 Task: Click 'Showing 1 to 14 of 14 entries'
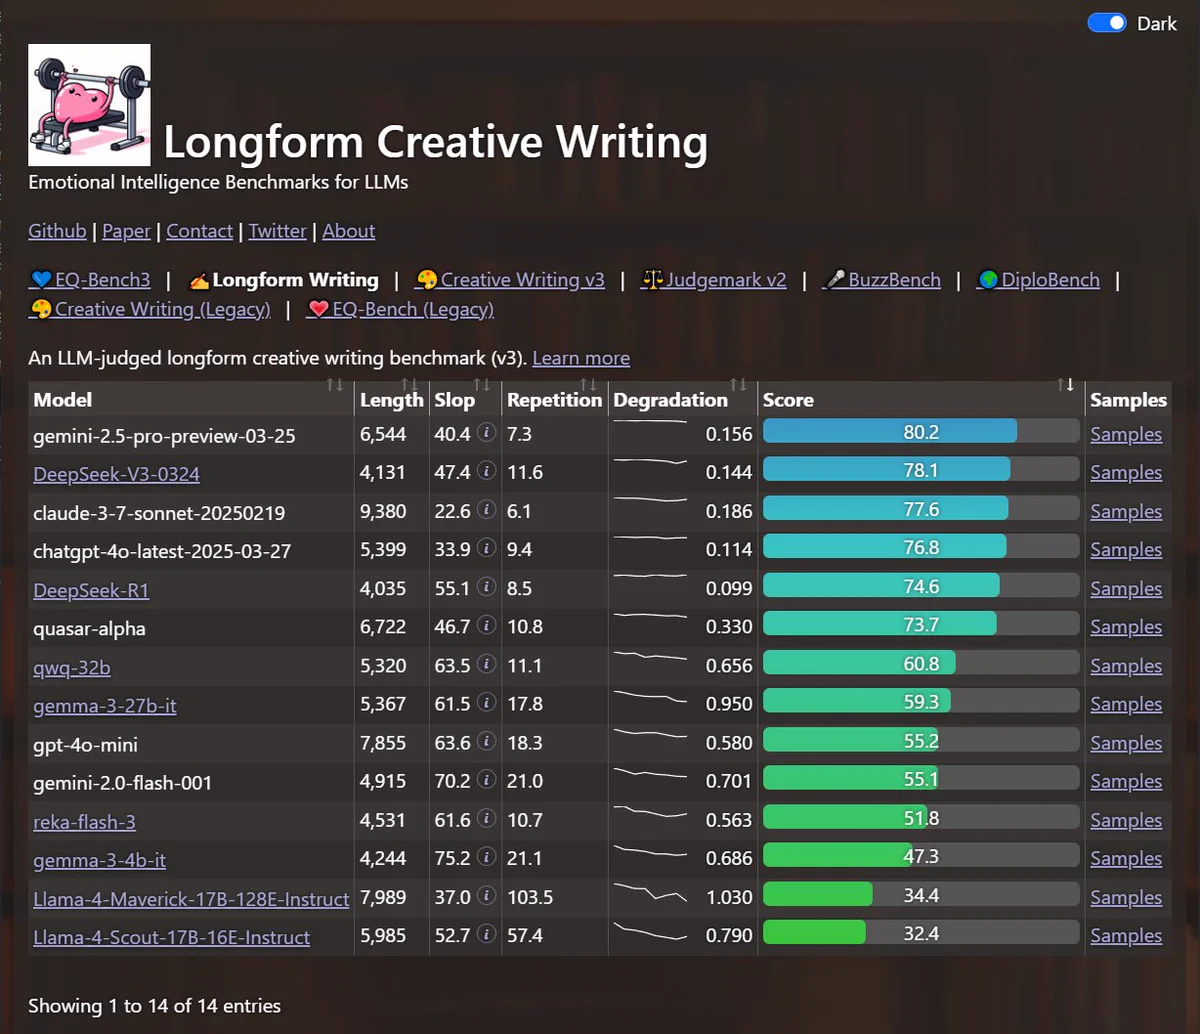[154, 1006]
